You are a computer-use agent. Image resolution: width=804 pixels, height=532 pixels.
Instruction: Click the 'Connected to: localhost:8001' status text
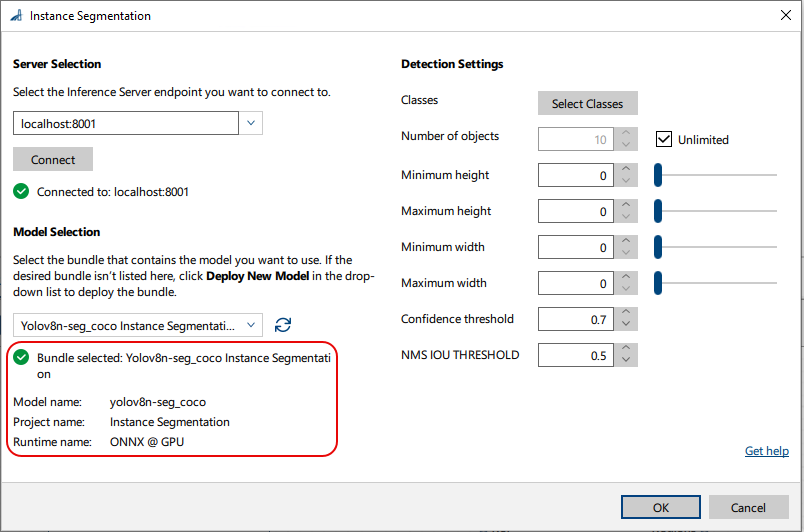[x=113, y=192]
